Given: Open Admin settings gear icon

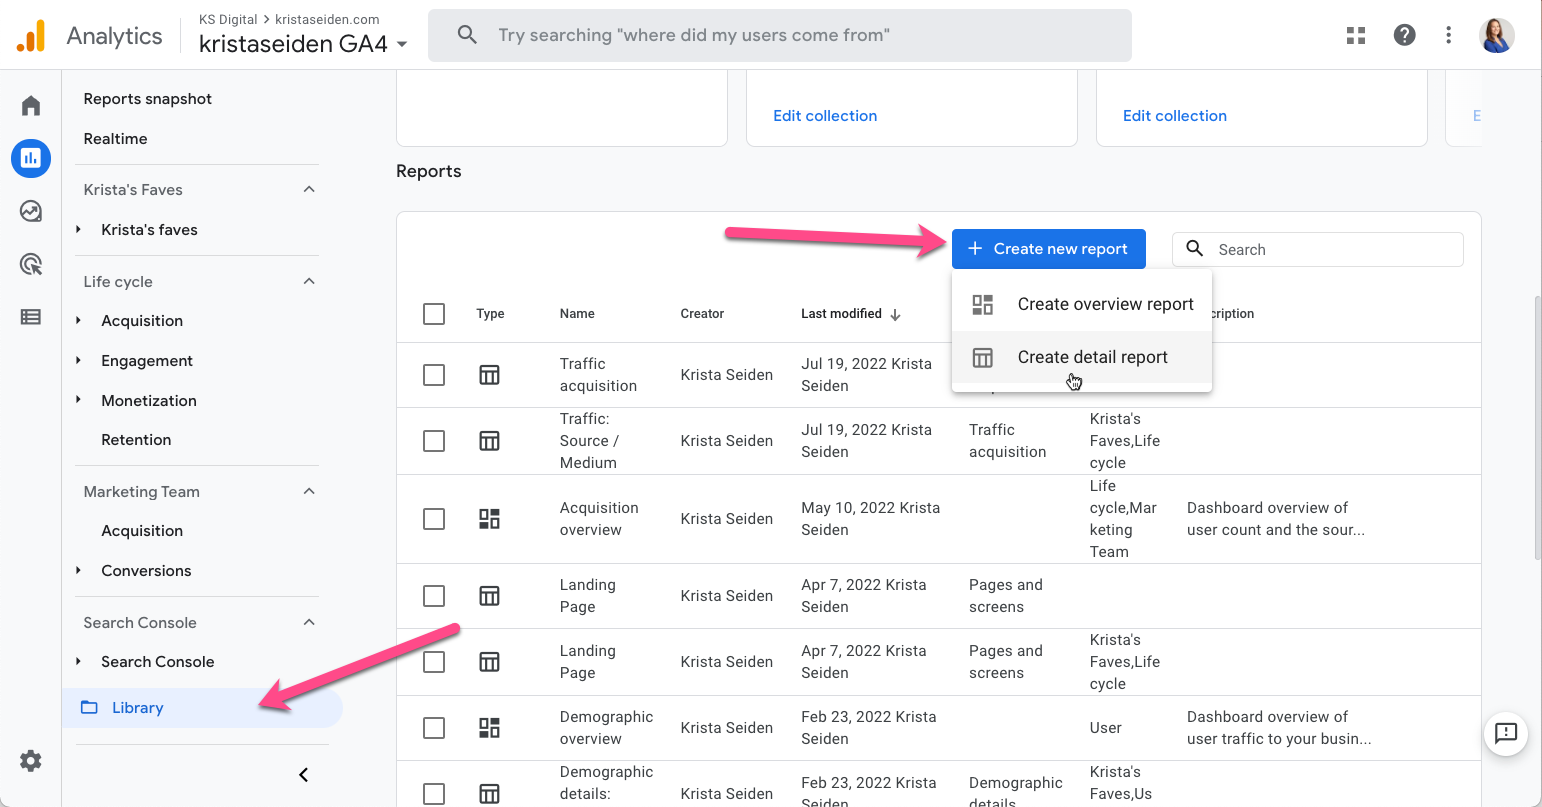Looking at the screenshot, I should (x=31, y=761).
